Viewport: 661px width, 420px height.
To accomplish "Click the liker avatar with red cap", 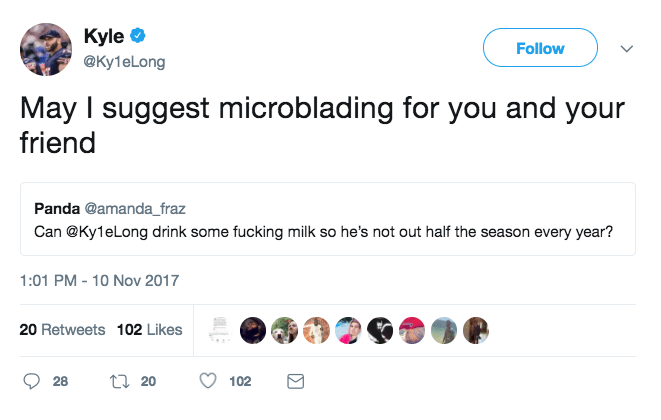I will pos(413,329).
